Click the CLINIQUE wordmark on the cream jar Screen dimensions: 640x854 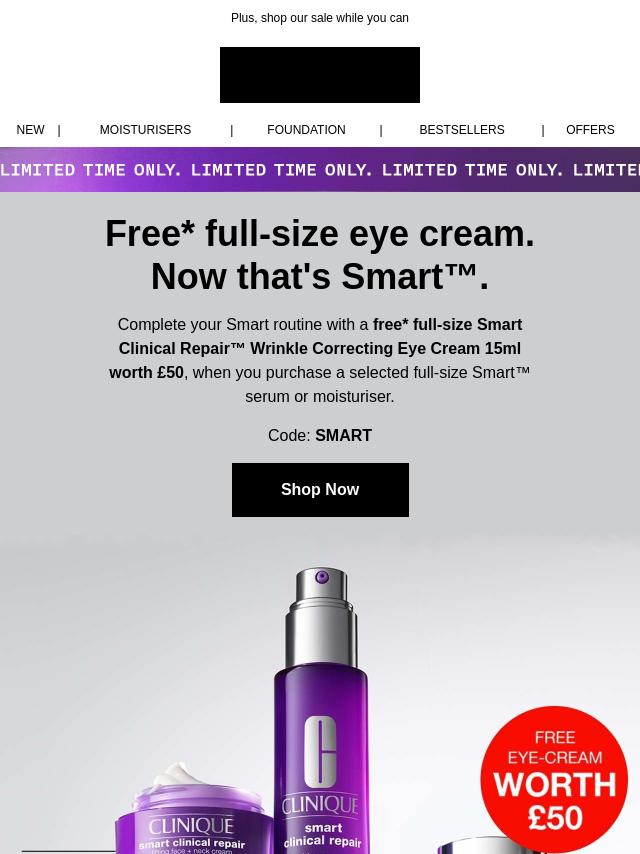191,826
